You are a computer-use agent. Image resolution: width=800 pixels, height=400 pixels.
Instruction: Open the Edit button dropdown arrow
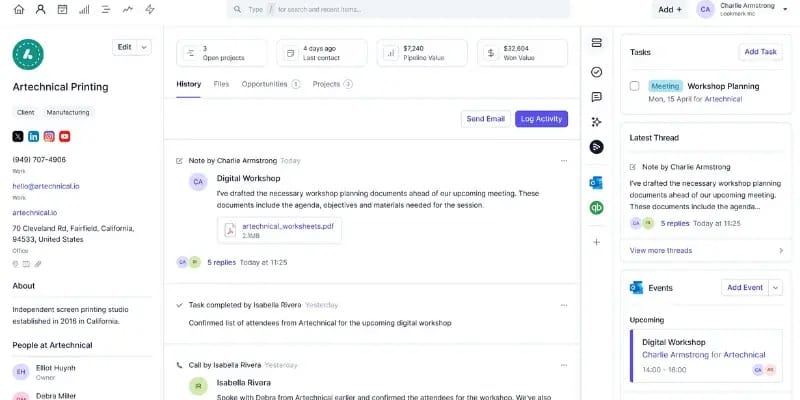(144, 47)
